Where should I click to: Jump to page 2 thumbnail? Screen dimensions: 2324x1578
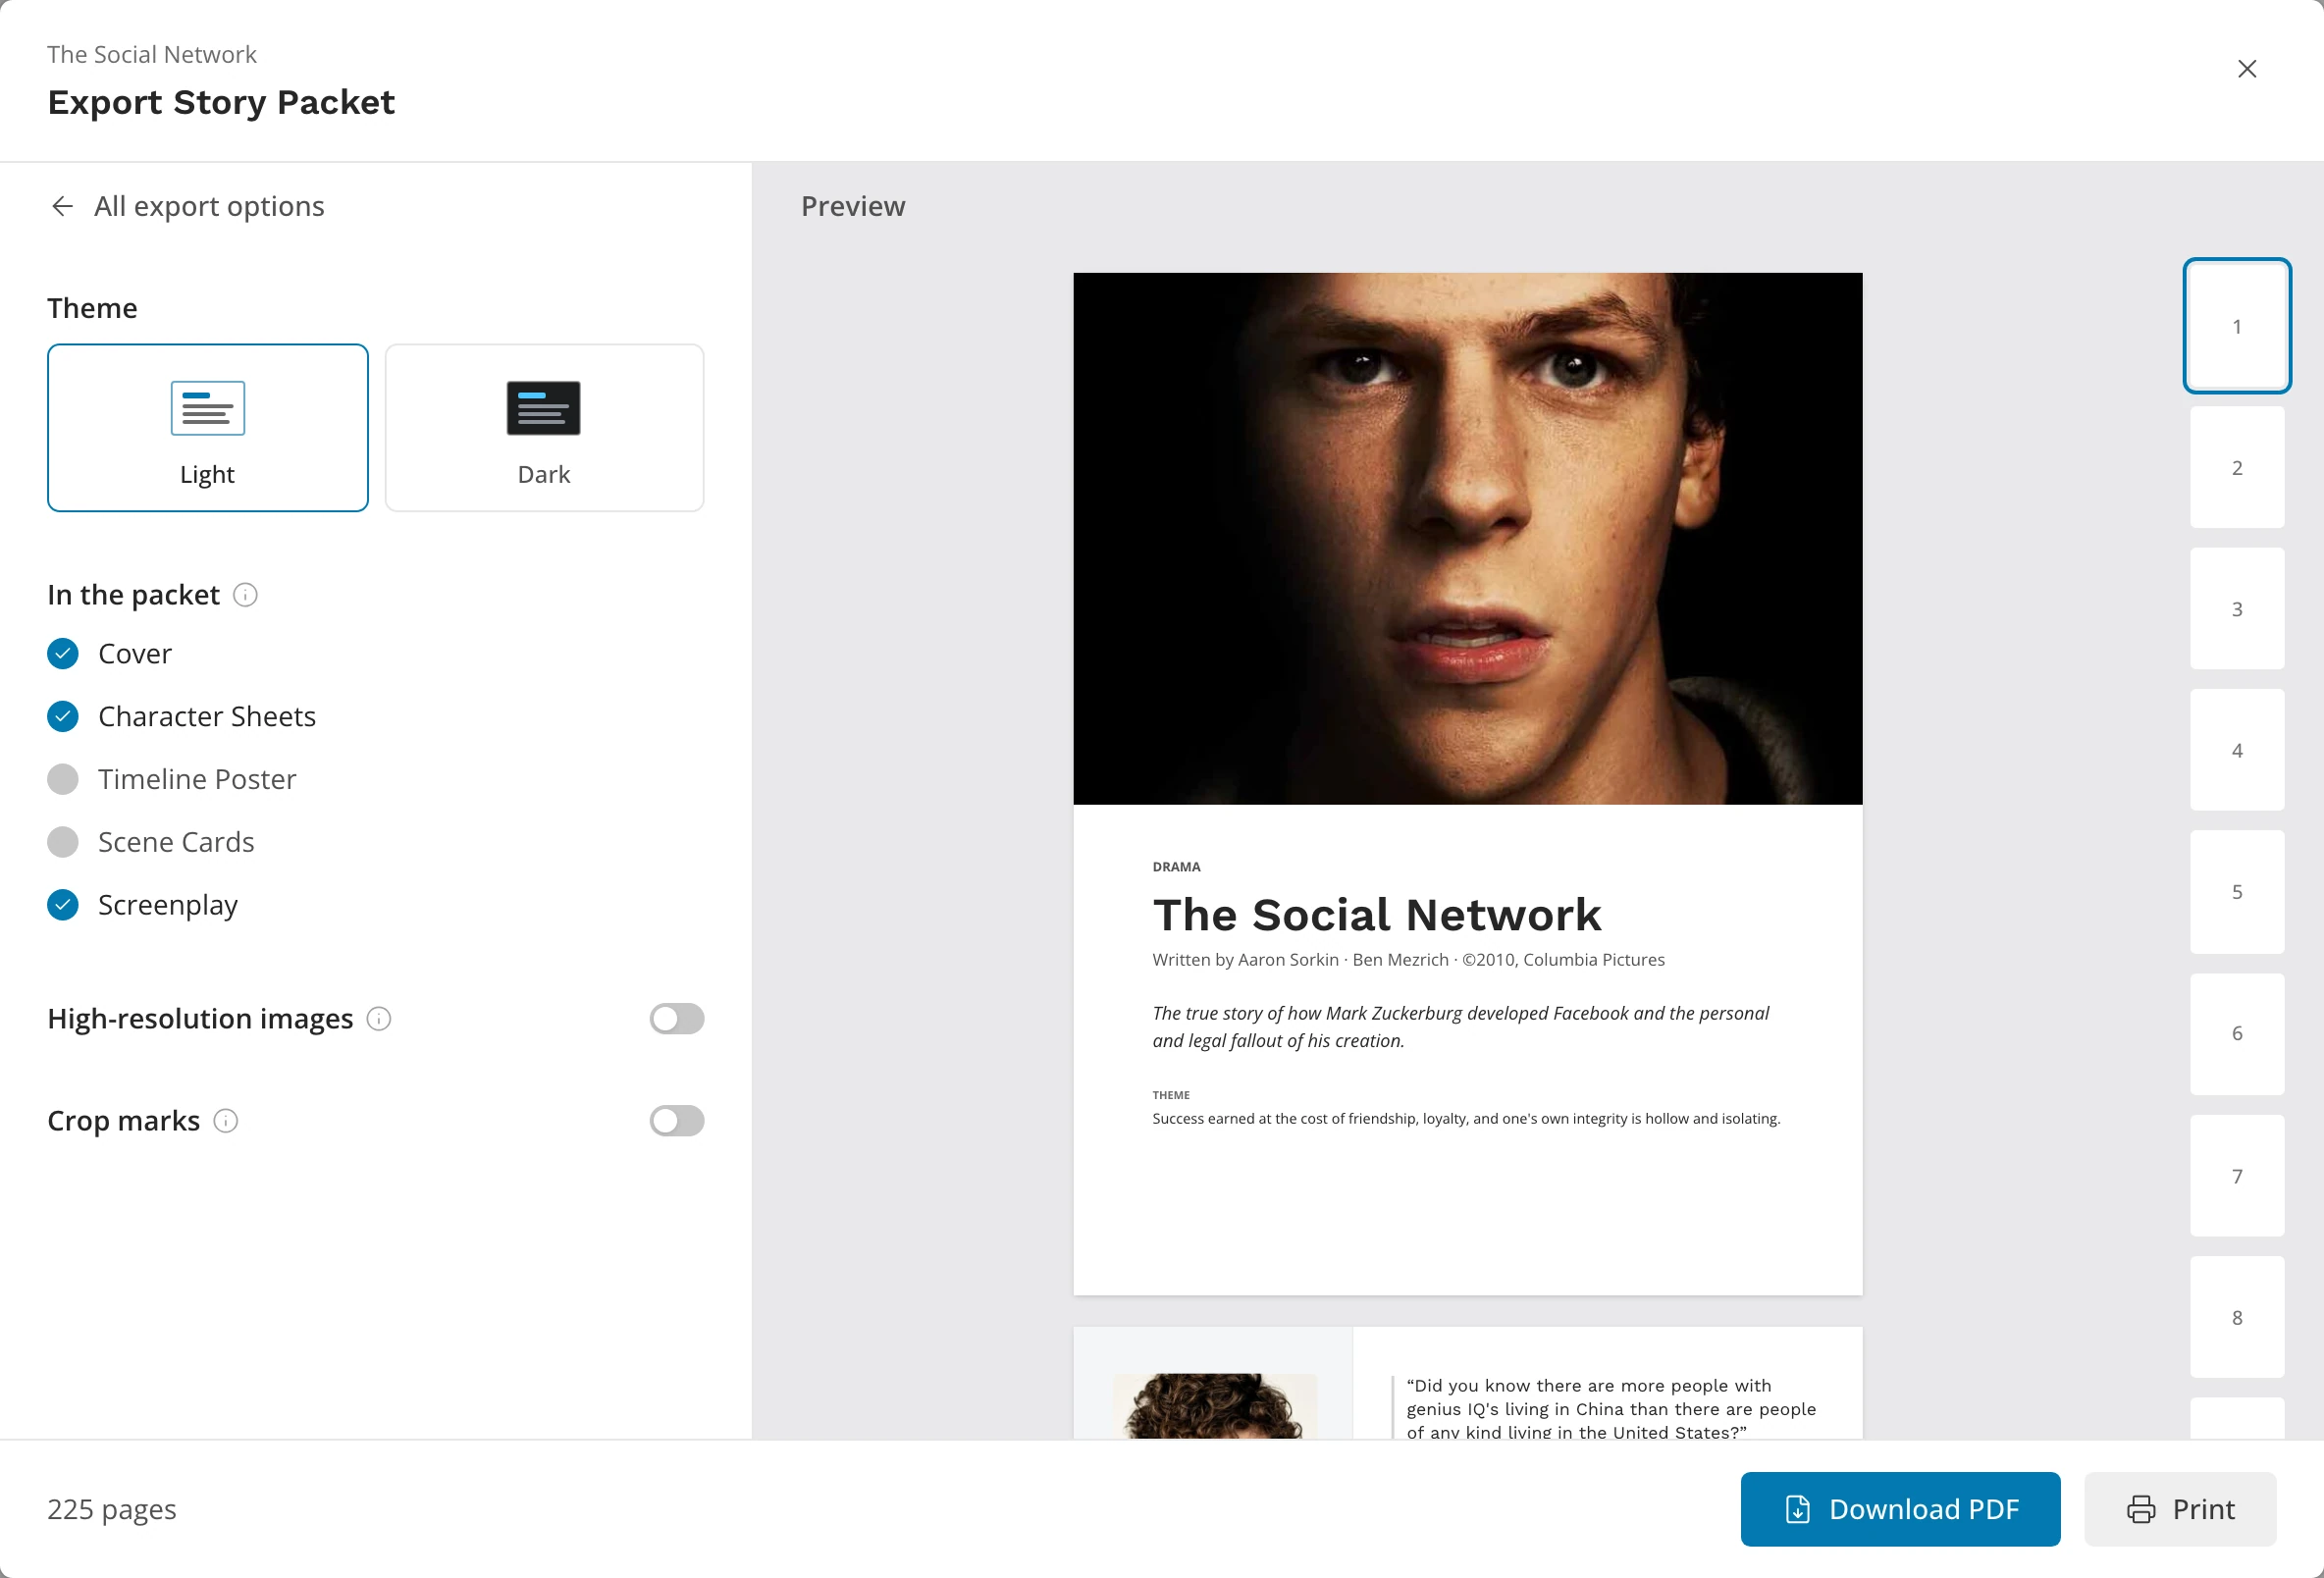[x=2237, y=467]
